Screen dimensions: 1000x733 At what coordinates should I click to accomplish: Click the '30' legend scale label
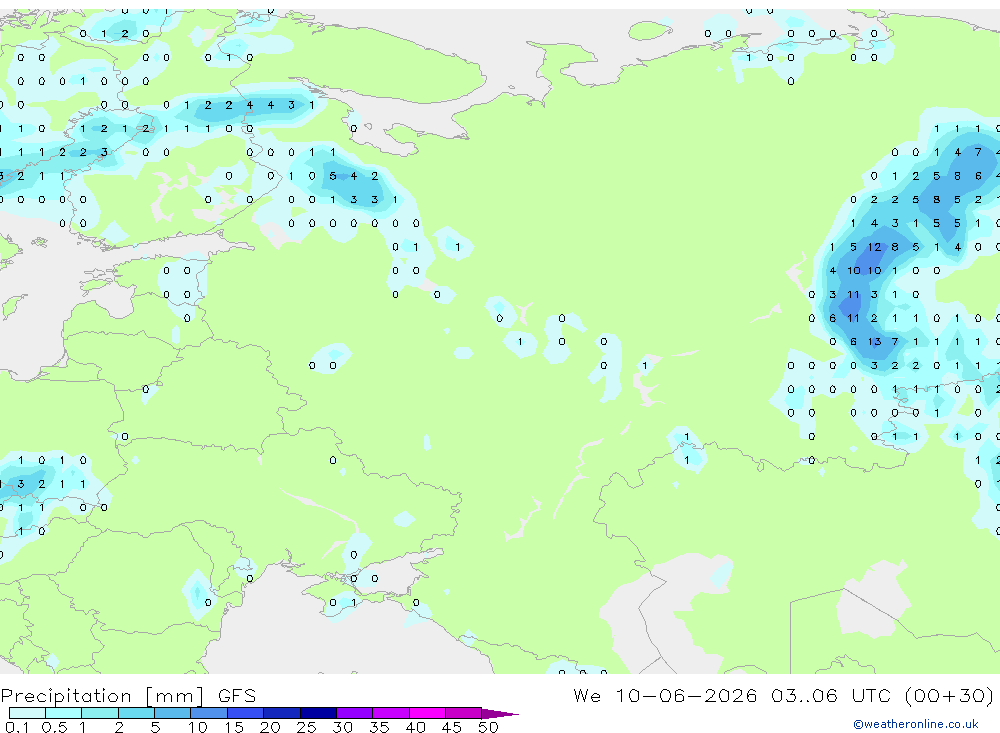click(342, 727)
